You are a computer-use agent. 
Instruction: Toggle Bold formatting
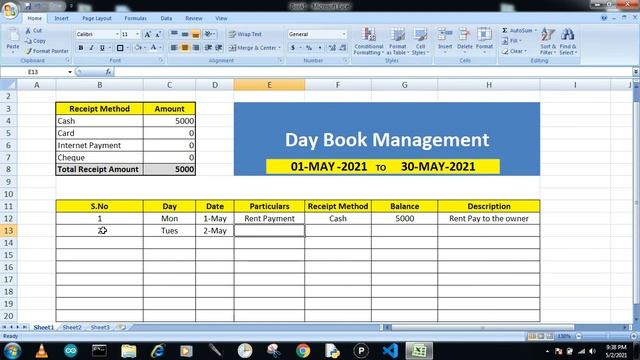coord(81,48)
